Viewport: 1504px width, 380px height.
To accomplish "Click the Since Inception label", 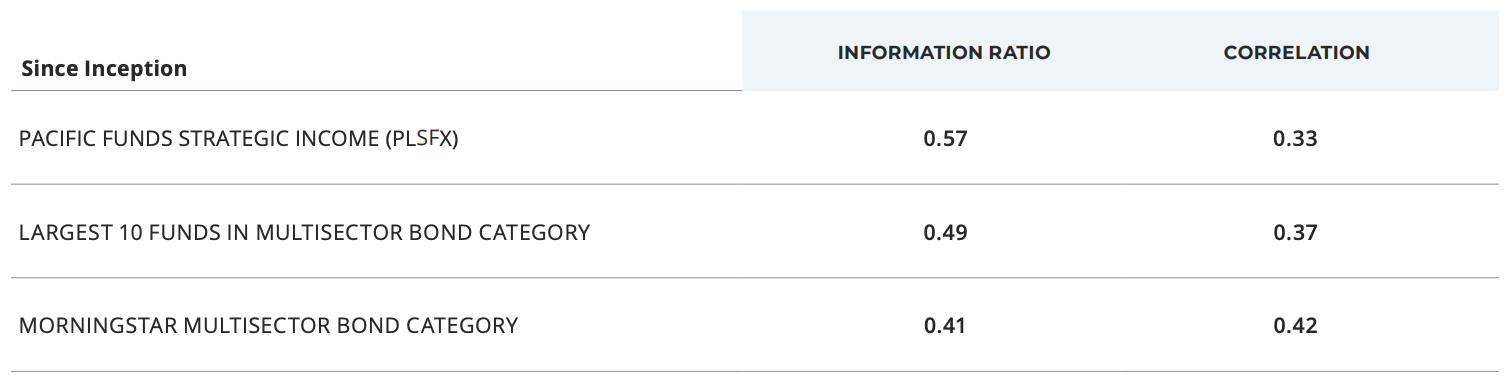I will (104, 69).
